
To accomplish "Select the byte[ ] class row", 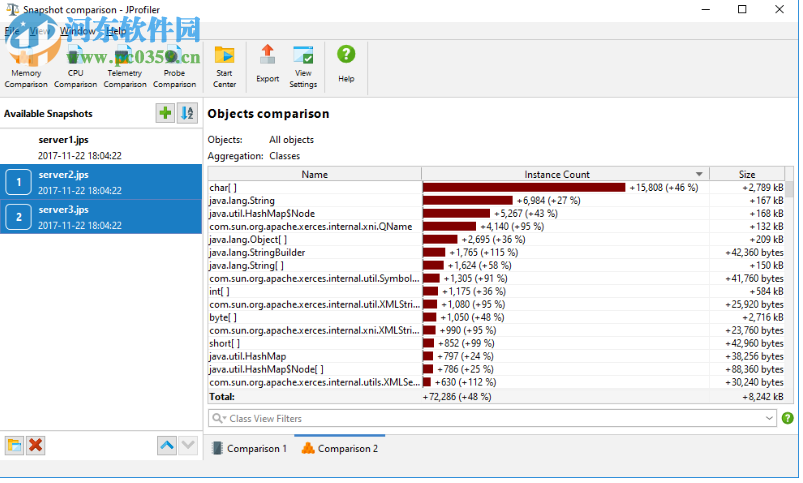I will (x=496, y=318).
